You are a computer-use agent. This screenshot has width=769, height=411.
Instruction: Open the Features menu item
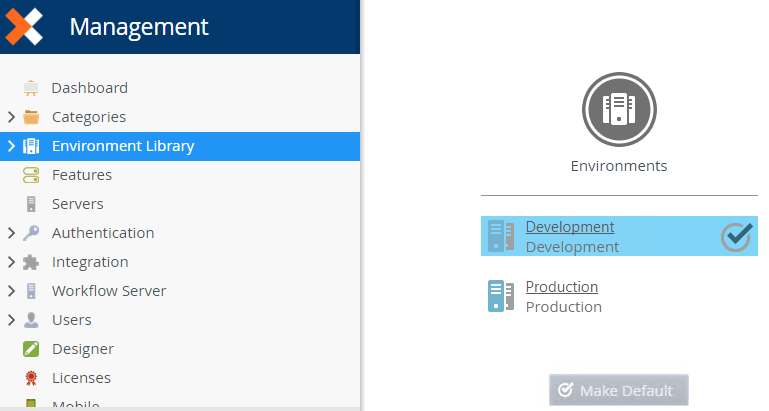(x=82, y=175)
